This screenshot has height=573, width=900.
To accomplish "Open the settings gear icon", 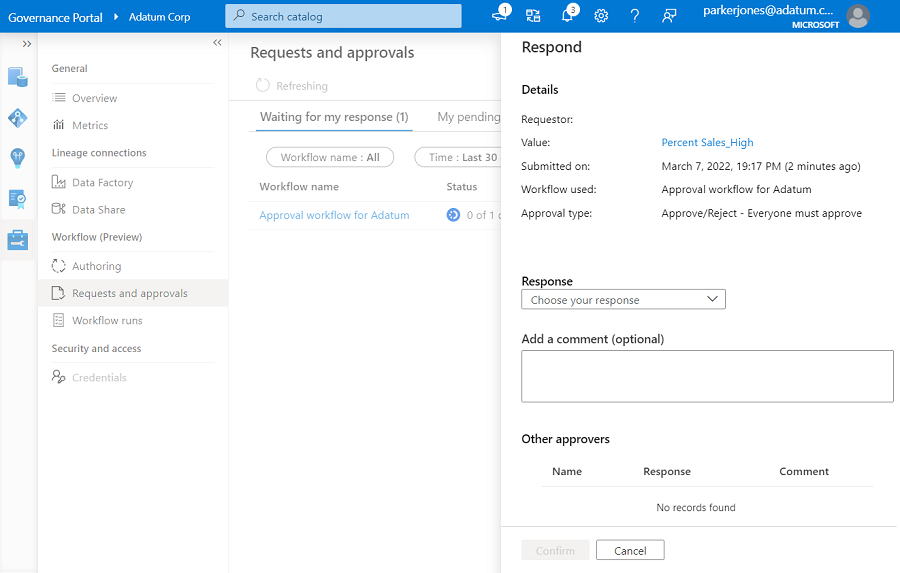I will pos(601,16).
